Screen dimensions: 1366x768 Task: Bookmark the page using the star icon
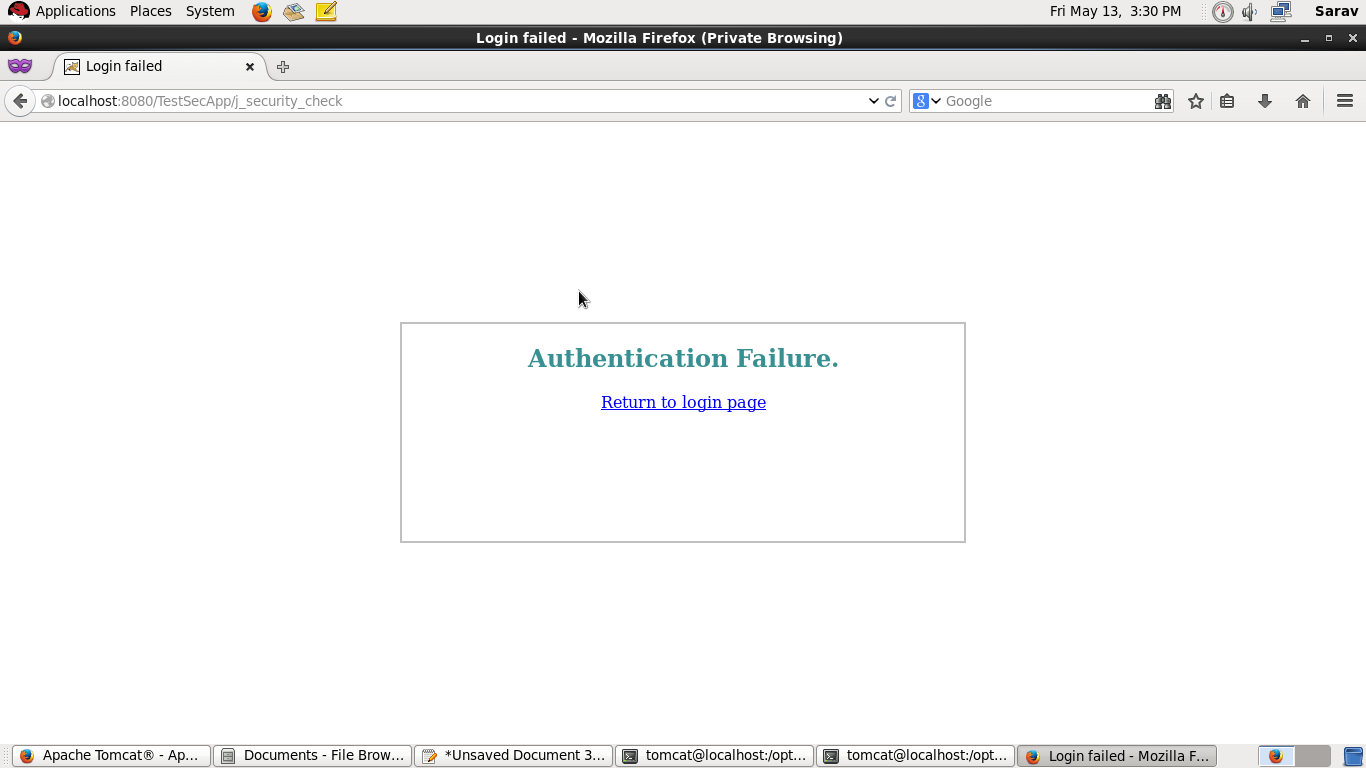1196,100
